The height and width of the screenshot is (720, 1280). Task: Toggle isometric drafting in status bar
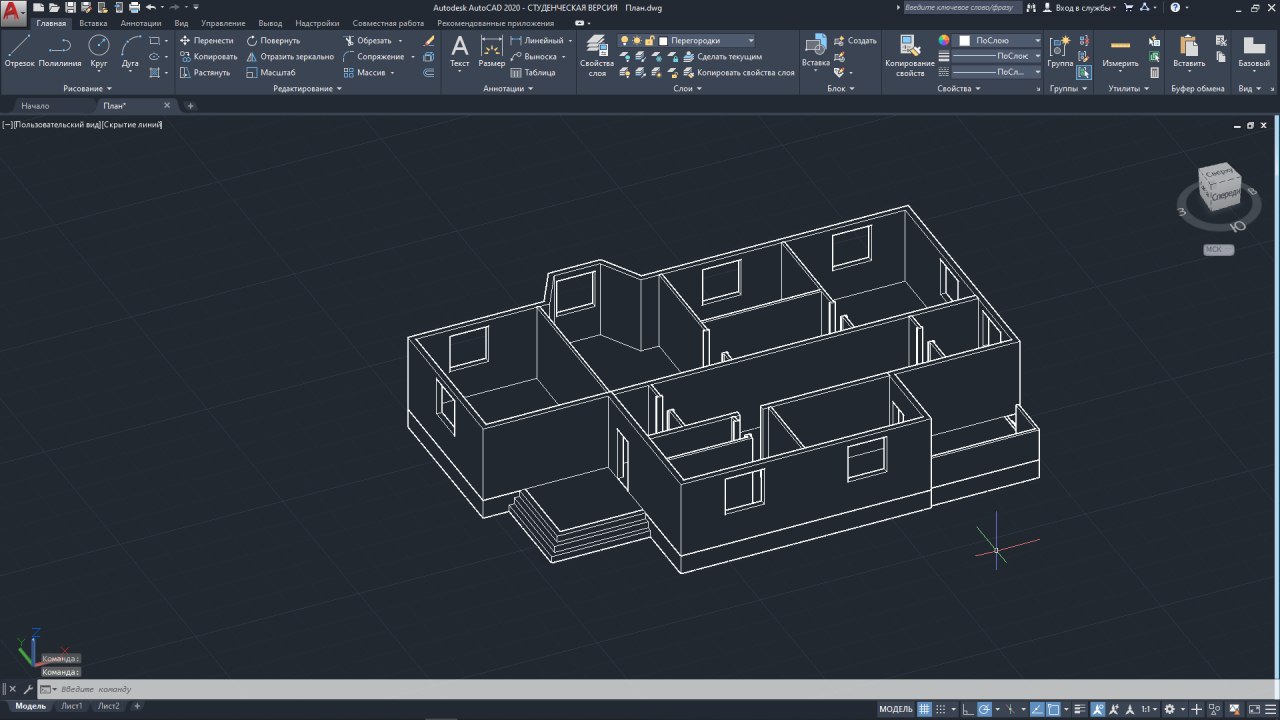click(1011, 709)
